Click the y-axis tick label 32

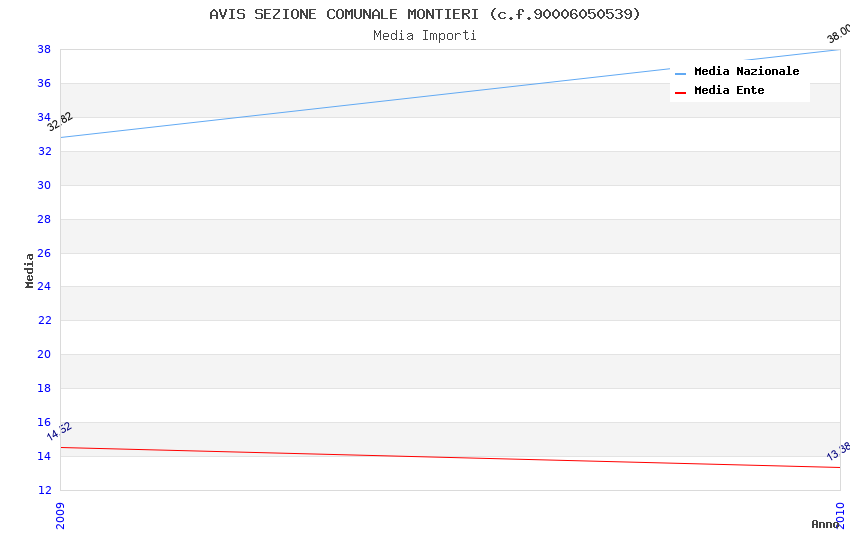pos(44,151)
